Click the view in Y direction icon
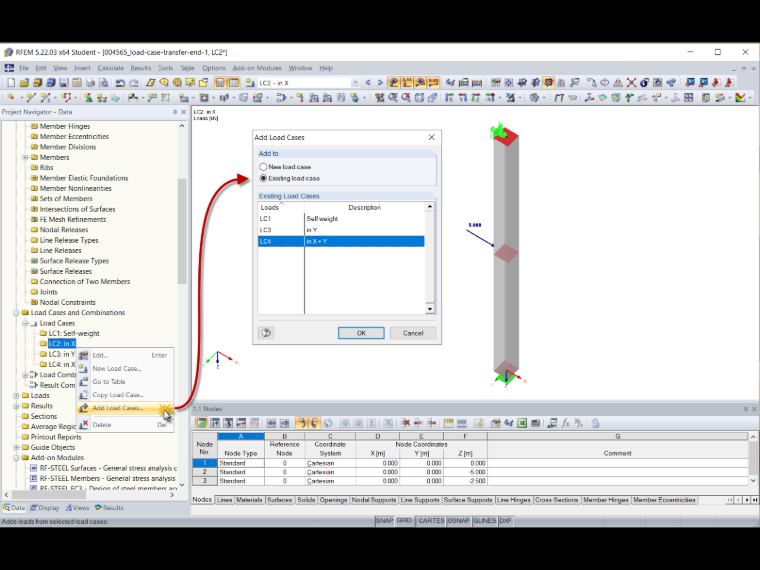Screen dimensions: 760x570 click(463, 98)
